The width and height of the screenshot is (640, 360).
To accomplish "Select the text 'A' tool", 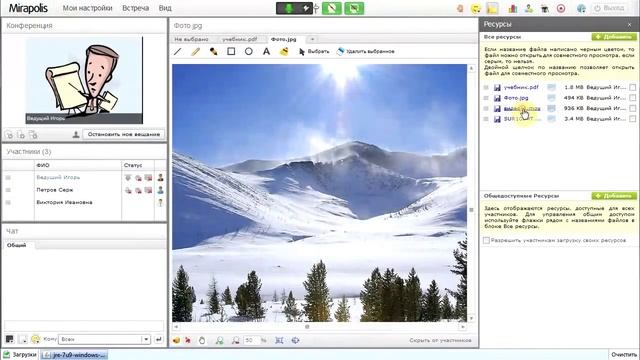I will pos(266,51).
